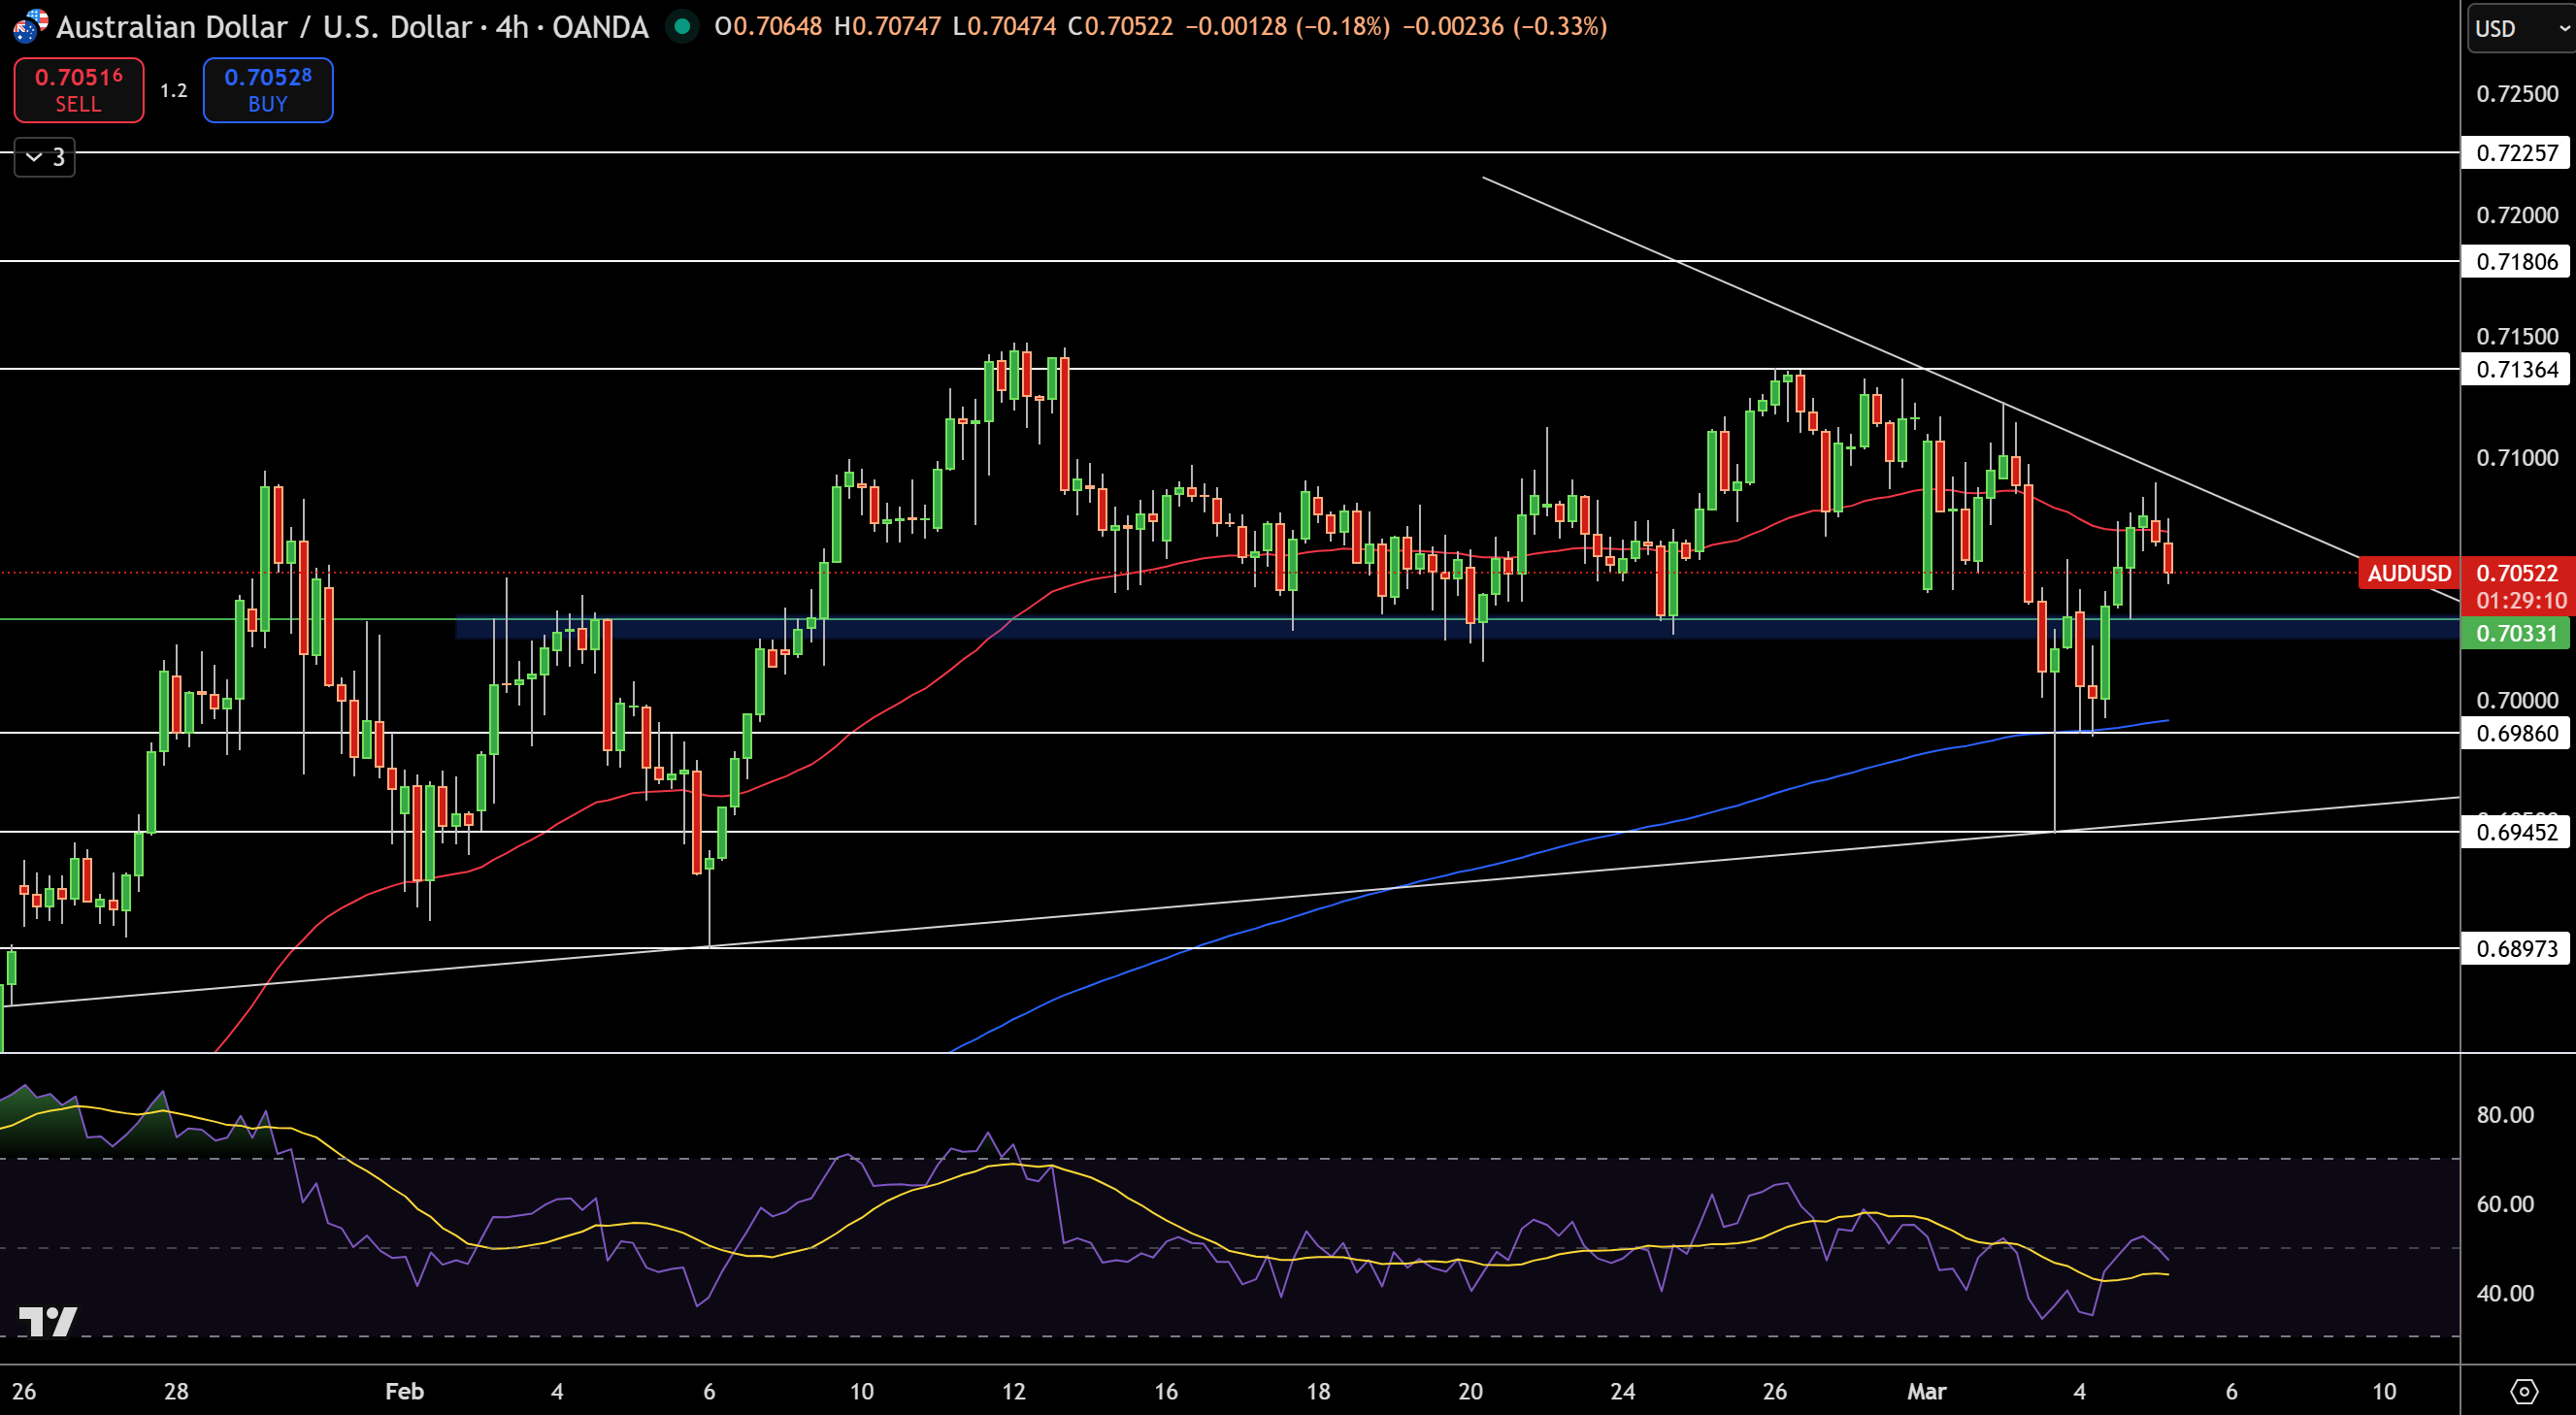
Task: Click the Mar label on time axis
Action: coord(1926,1391)
